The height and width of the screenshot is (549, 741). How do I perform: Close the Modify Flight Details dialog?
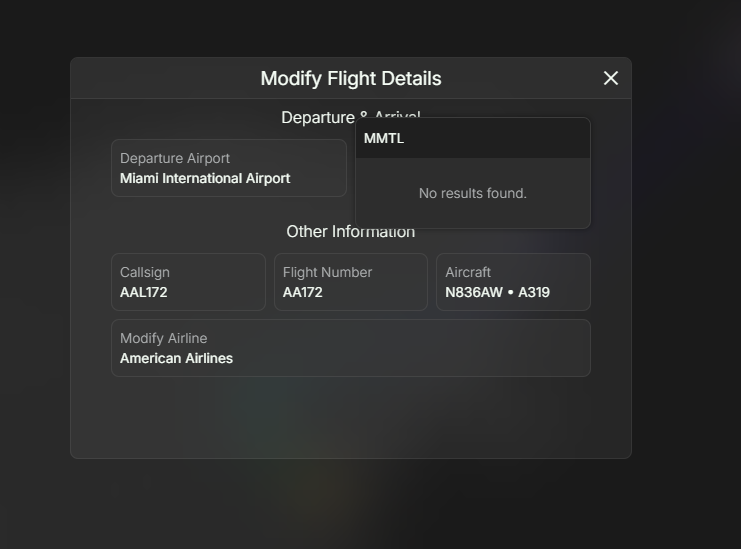tap(611, 78)
